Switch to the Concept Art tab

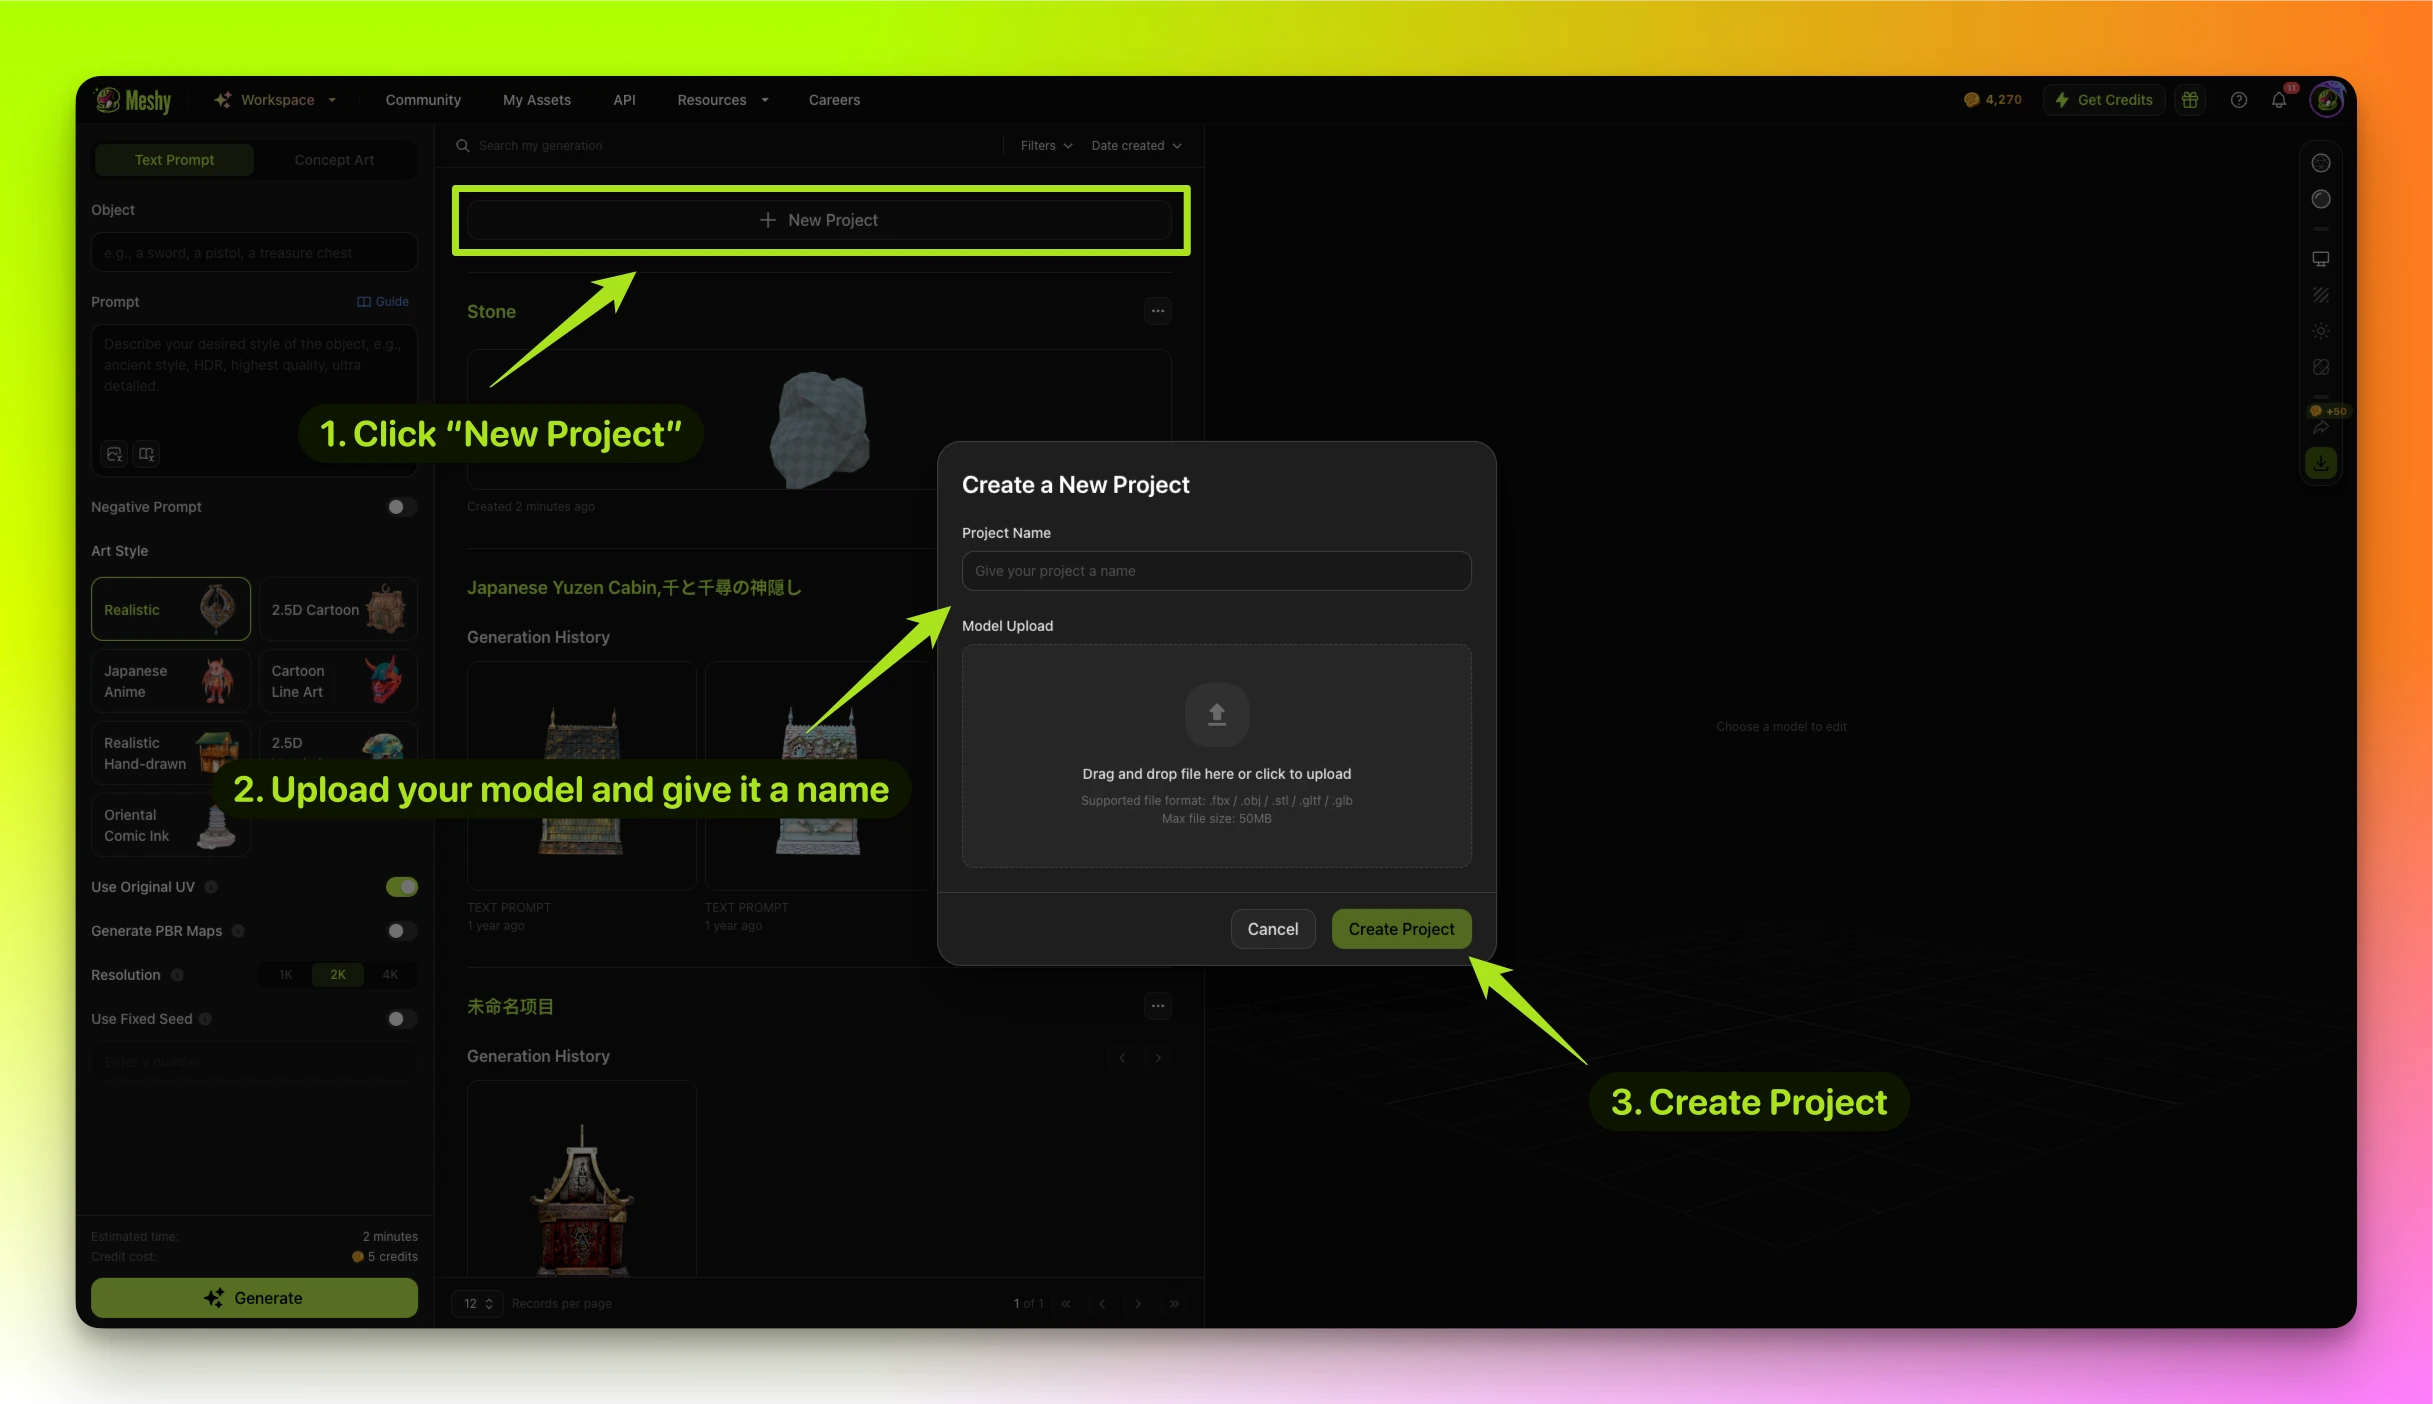click(334, 160)
